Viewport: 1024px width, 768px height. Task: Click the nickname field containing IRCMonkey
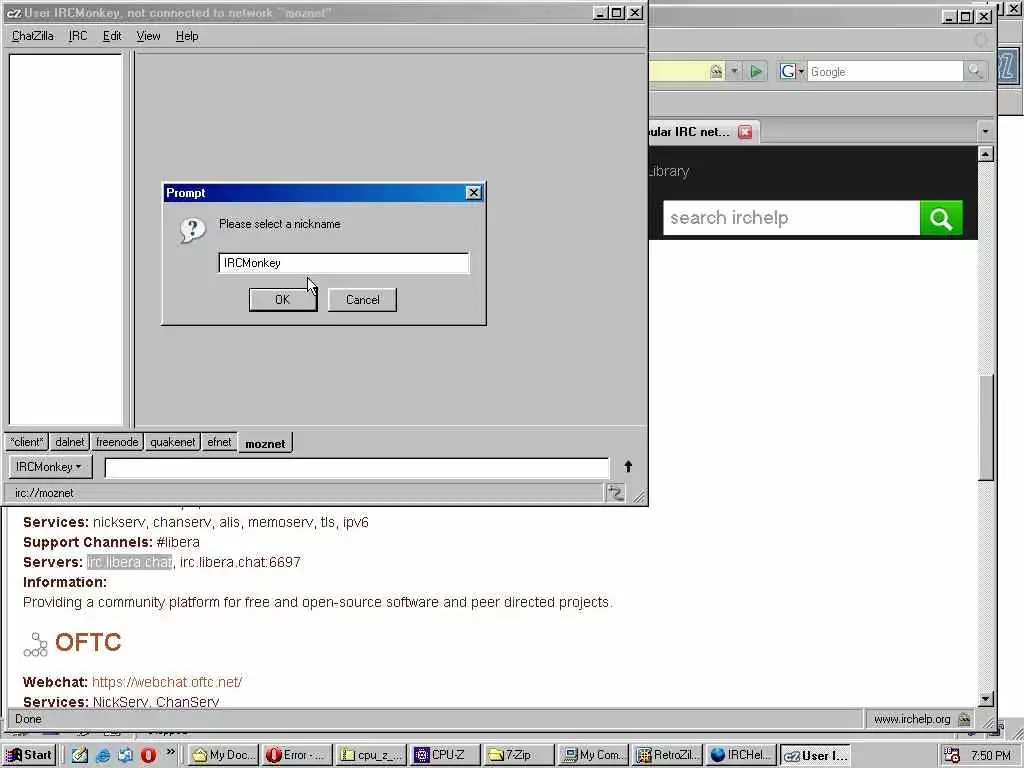tap(344, 263)
